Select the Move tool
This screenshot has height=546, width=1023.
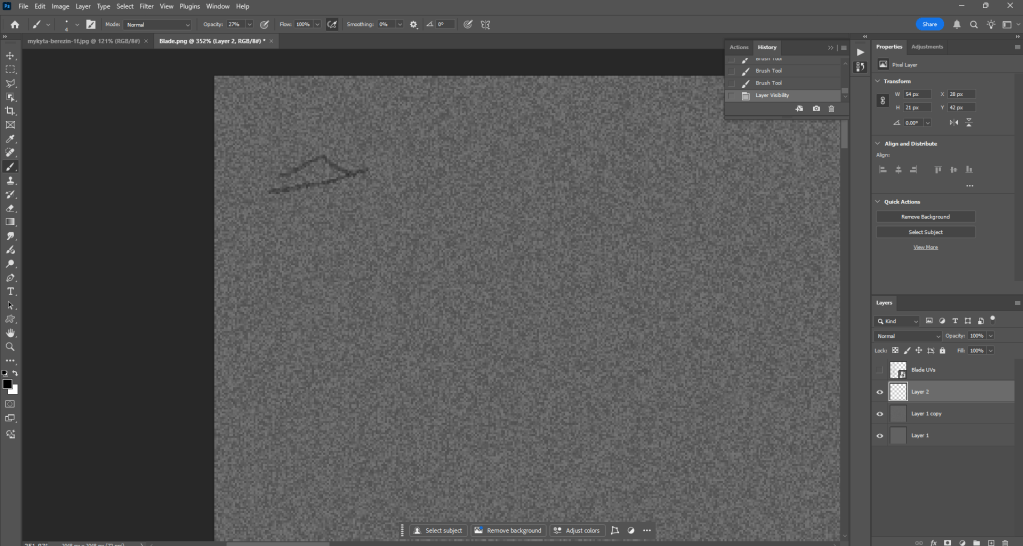pyautogui.click(x=11, y=55)
